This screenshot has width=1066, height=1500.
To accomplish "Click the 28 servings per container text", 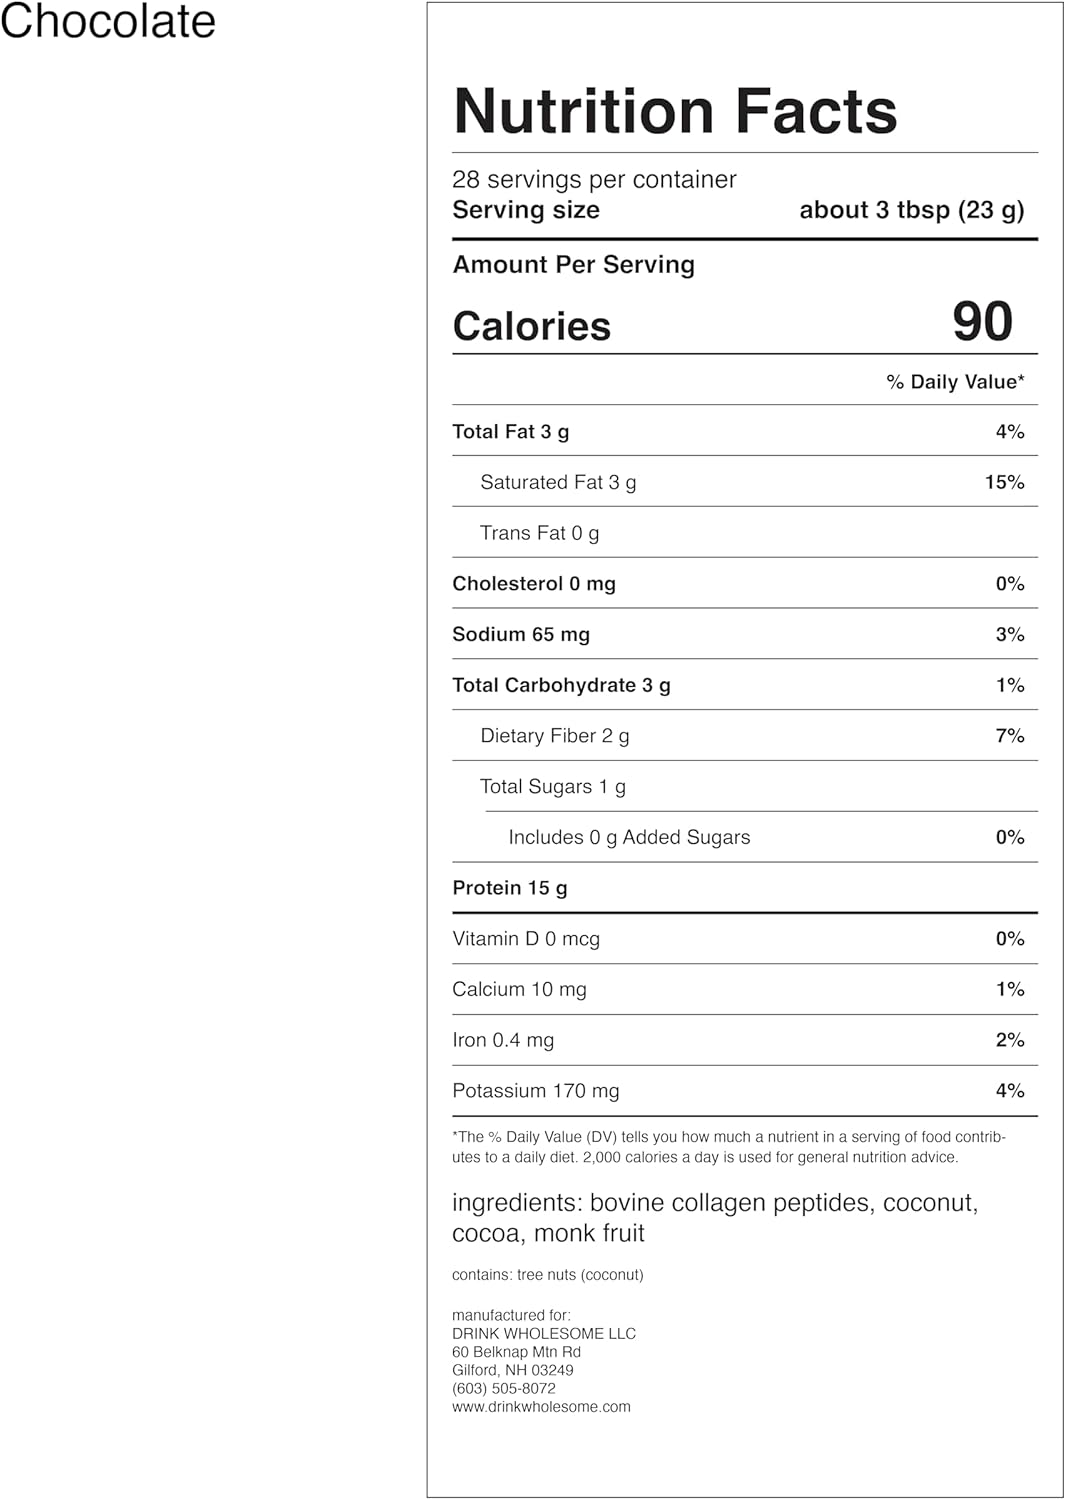I will (594, 180).
